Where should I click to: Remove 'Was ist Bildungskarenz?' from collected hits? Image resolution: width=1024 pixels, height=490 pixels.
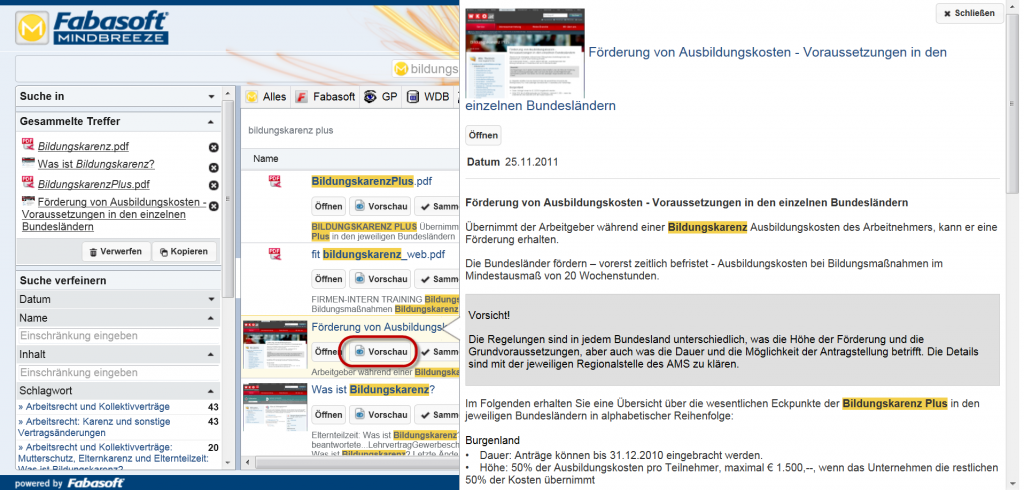tap(213, 168)
